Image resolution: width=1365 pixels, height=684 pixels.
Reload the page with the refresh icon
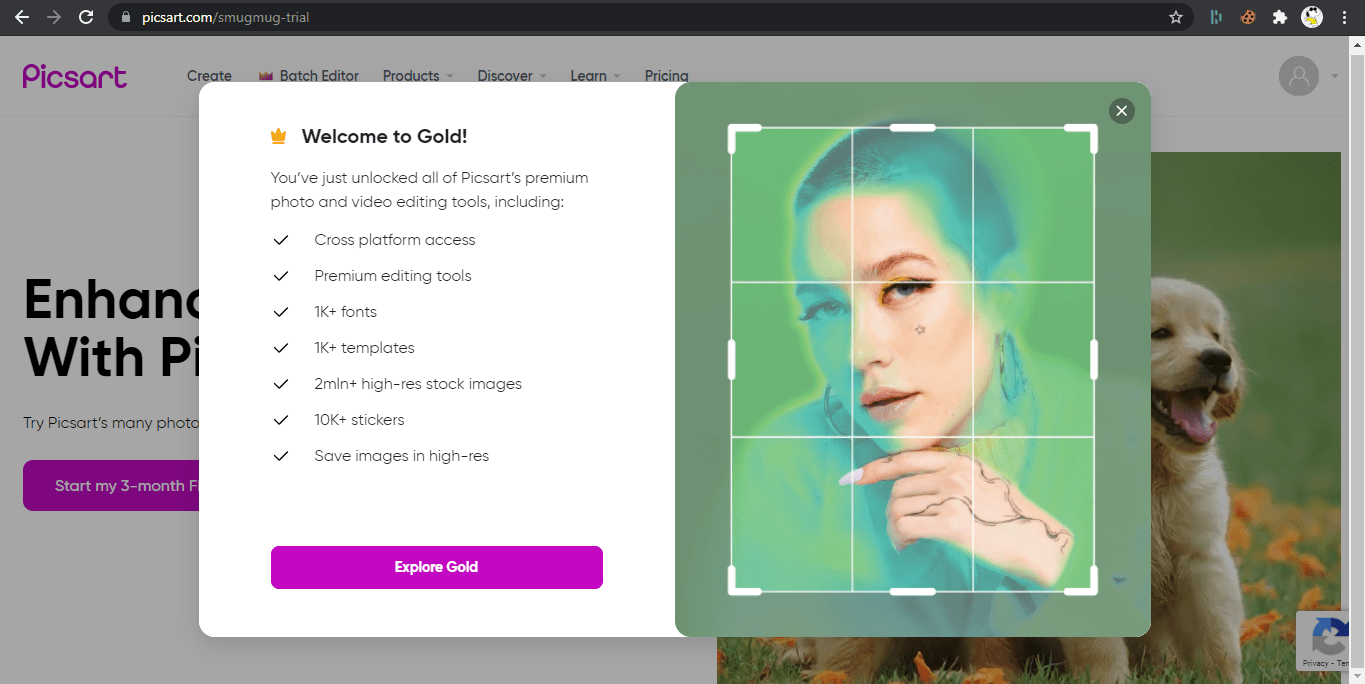click(x=86, y=17)
